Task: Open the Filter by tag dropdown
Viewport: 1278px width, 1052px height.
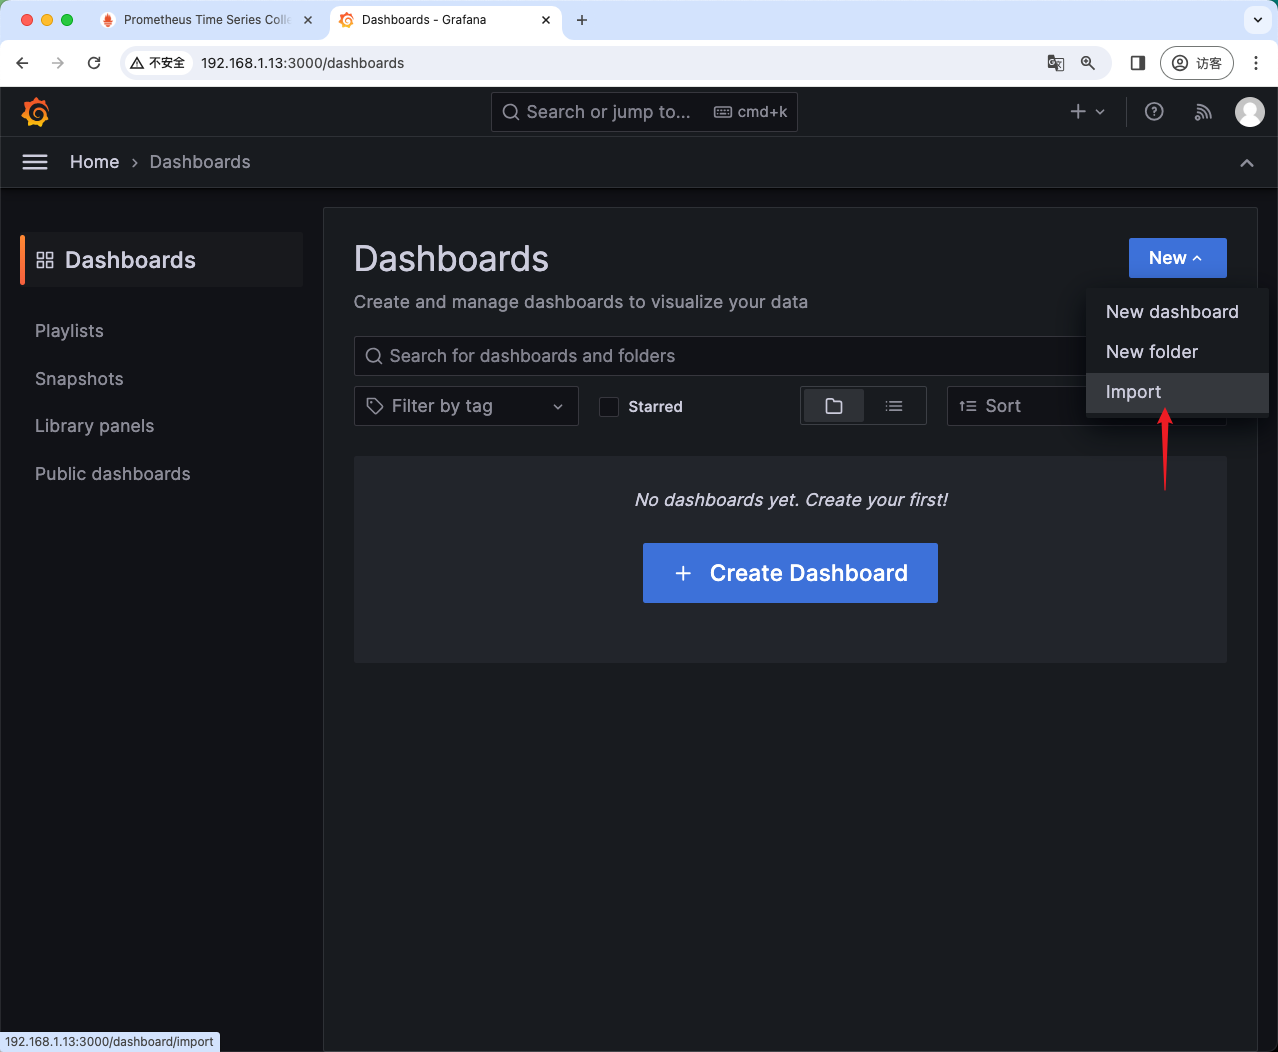Action: (466, 406)
